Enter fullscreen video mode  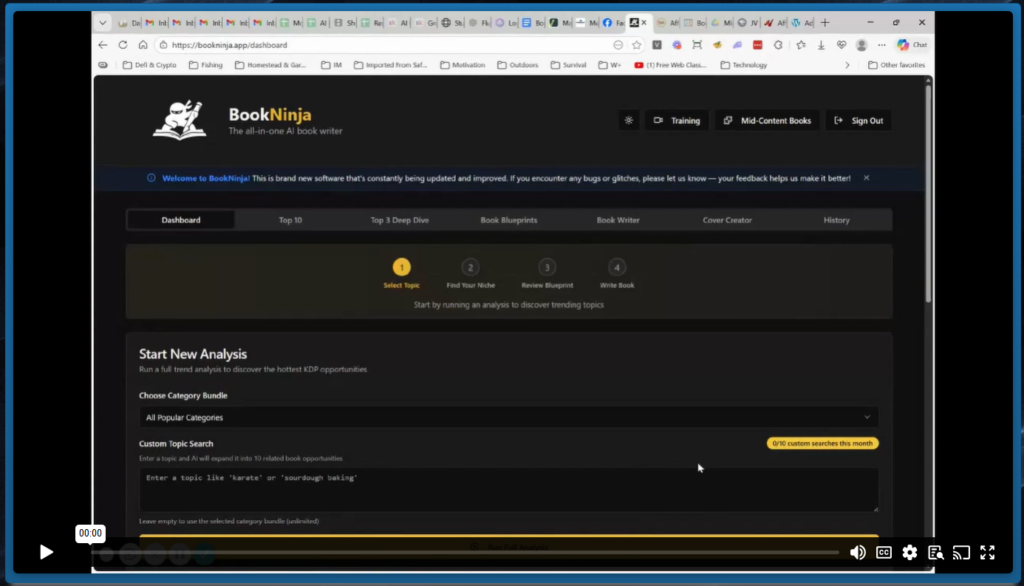[x=987, y=552]
